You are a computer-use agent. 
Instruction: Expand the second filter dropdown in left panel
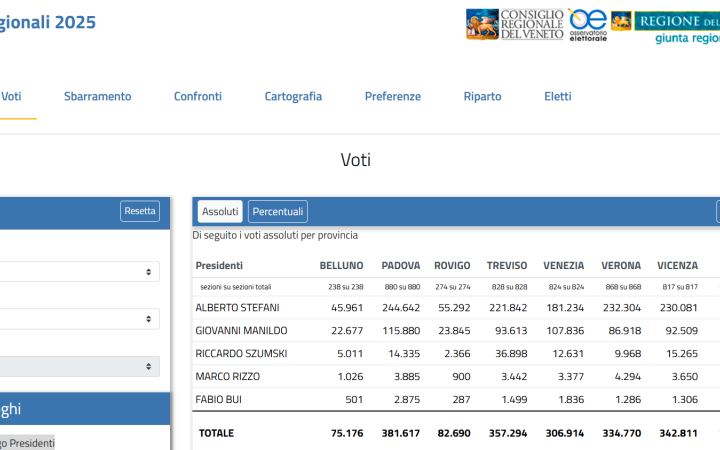pyautogui.click(x=80, y=319)
